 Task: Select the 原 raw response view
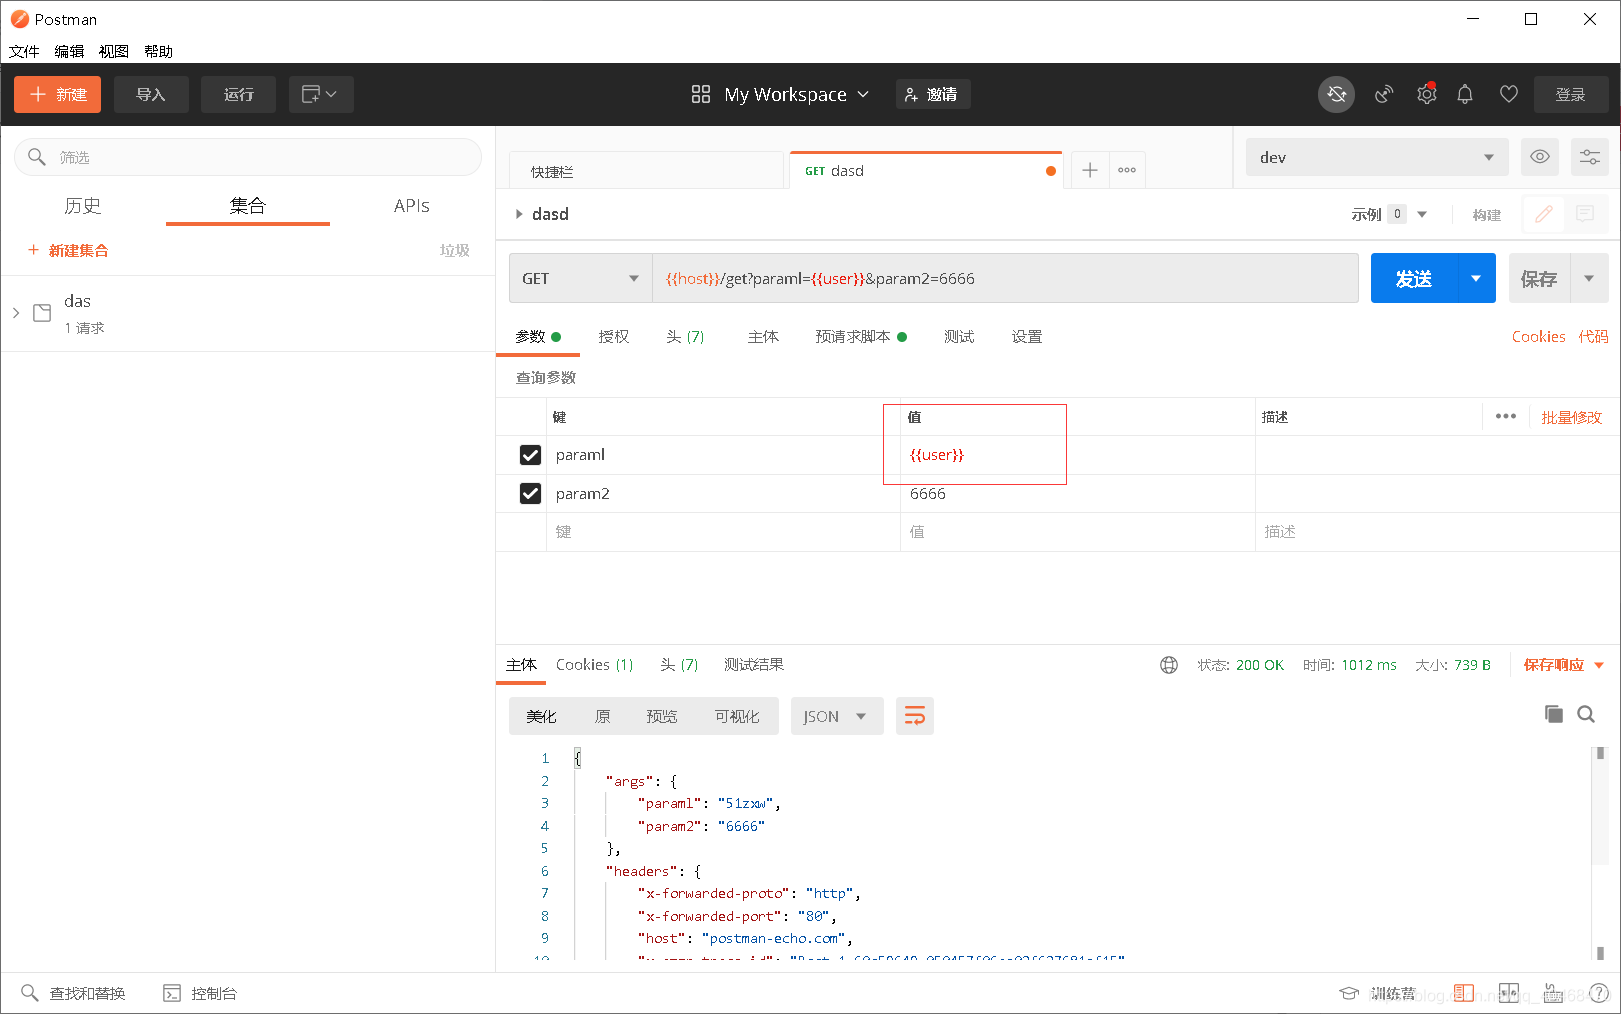tap(602, 716)
